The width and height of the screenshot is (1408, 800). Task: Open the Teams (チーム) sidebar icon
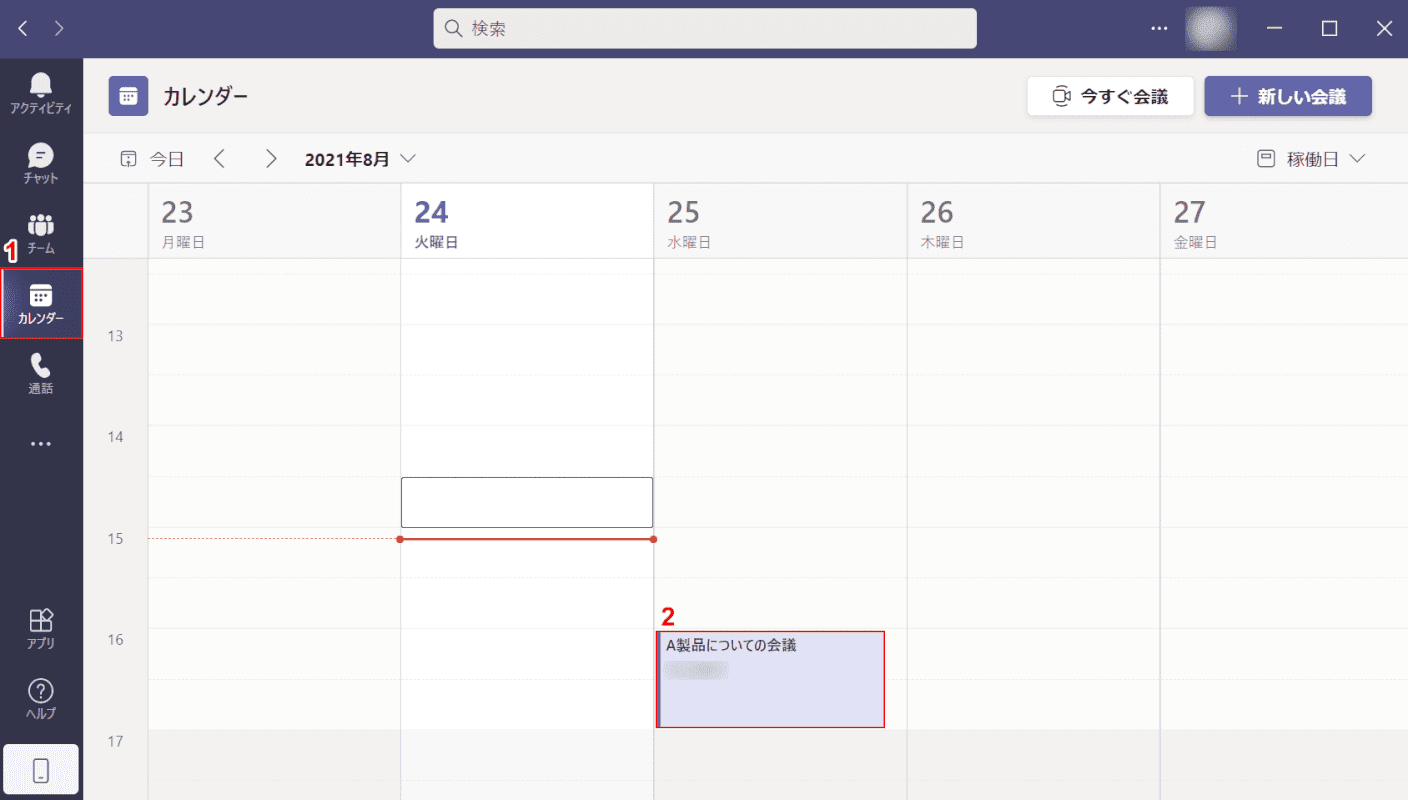point(41,234)
